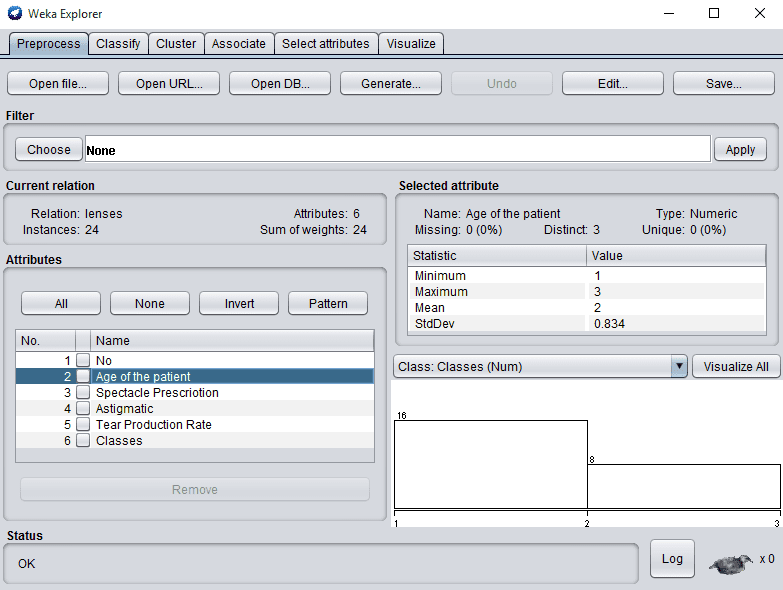Select the attribute row named No
The height and width of the screenshot is (590, 783).
195,360
